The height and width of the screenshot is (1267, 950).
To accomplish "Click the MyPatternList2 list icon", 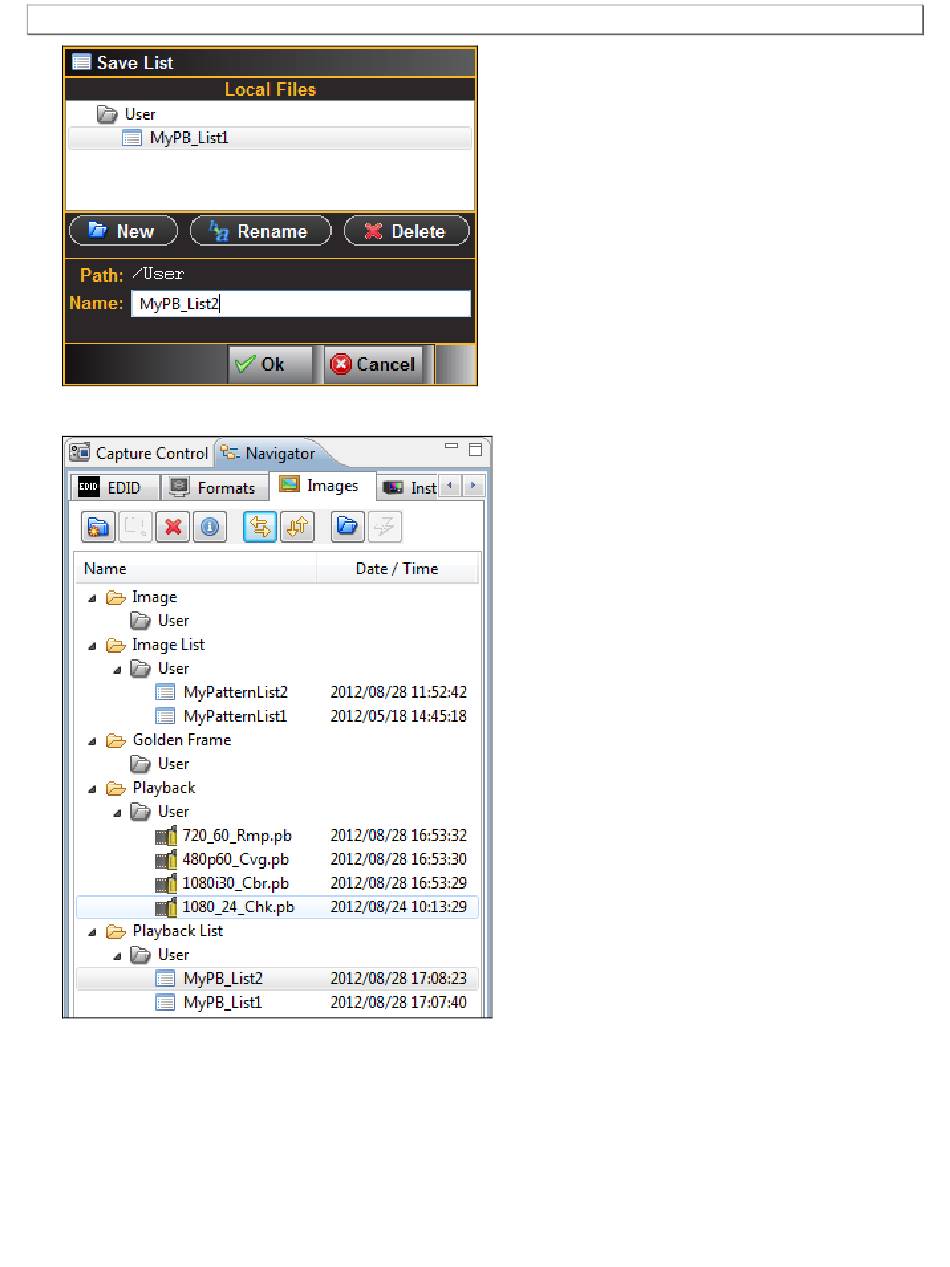I will point(166,692).
